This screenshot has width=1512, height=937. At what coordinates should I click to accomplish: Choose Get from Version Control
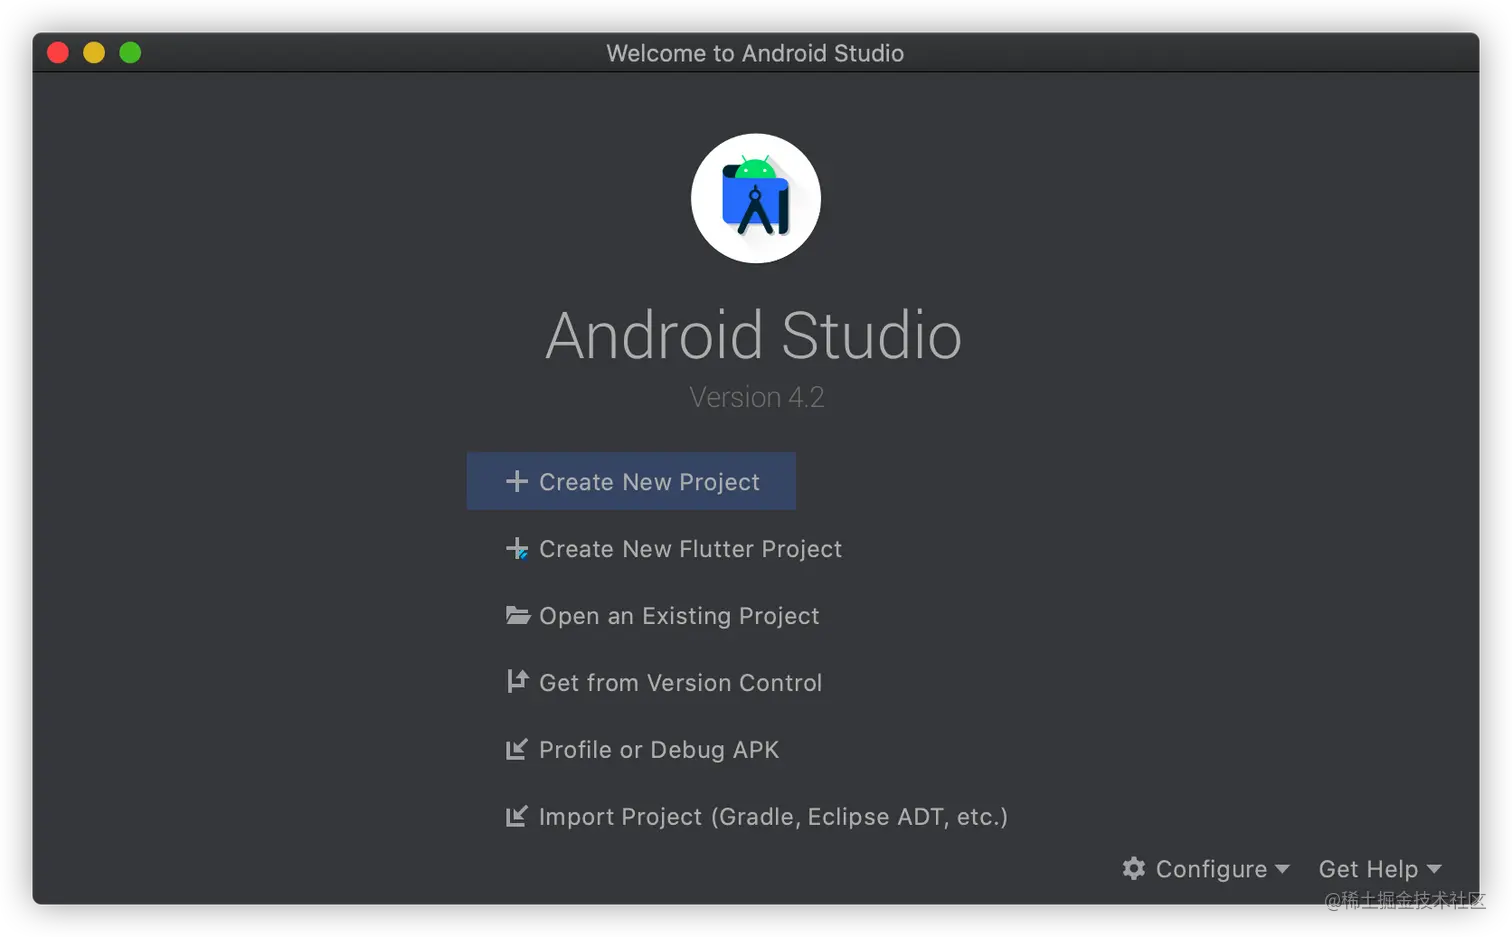pyautogui.click(x=663, y=682)
